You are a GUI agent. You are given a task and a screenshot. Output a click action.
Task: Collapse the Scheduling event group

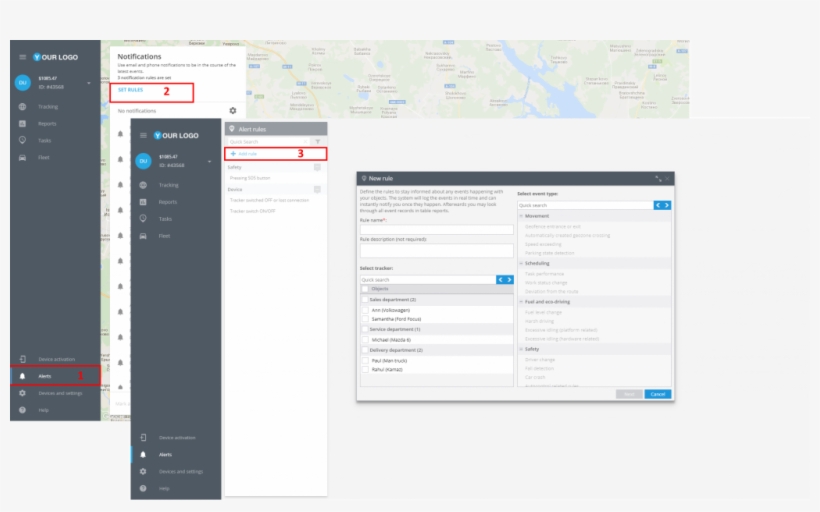pos(521,264)
